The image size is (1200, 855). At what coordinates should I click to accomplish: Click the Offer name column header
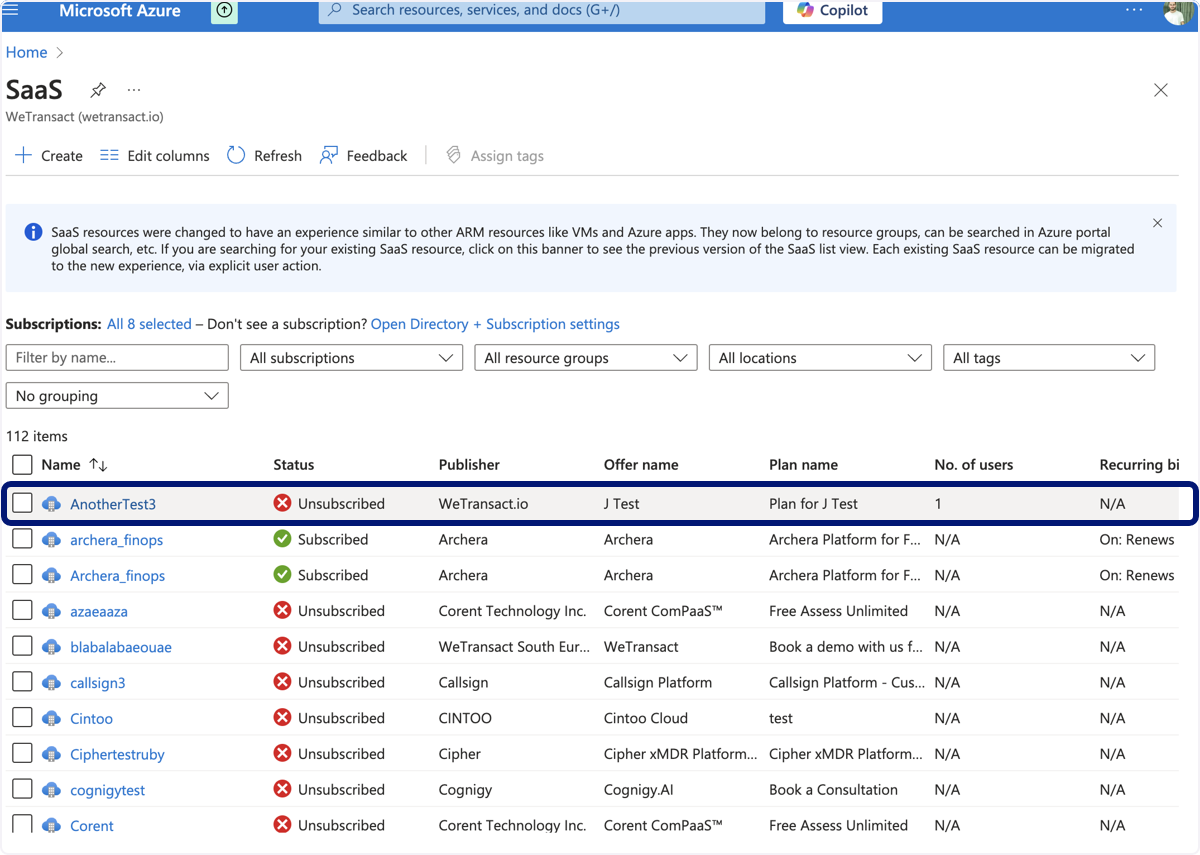(641, 465)
